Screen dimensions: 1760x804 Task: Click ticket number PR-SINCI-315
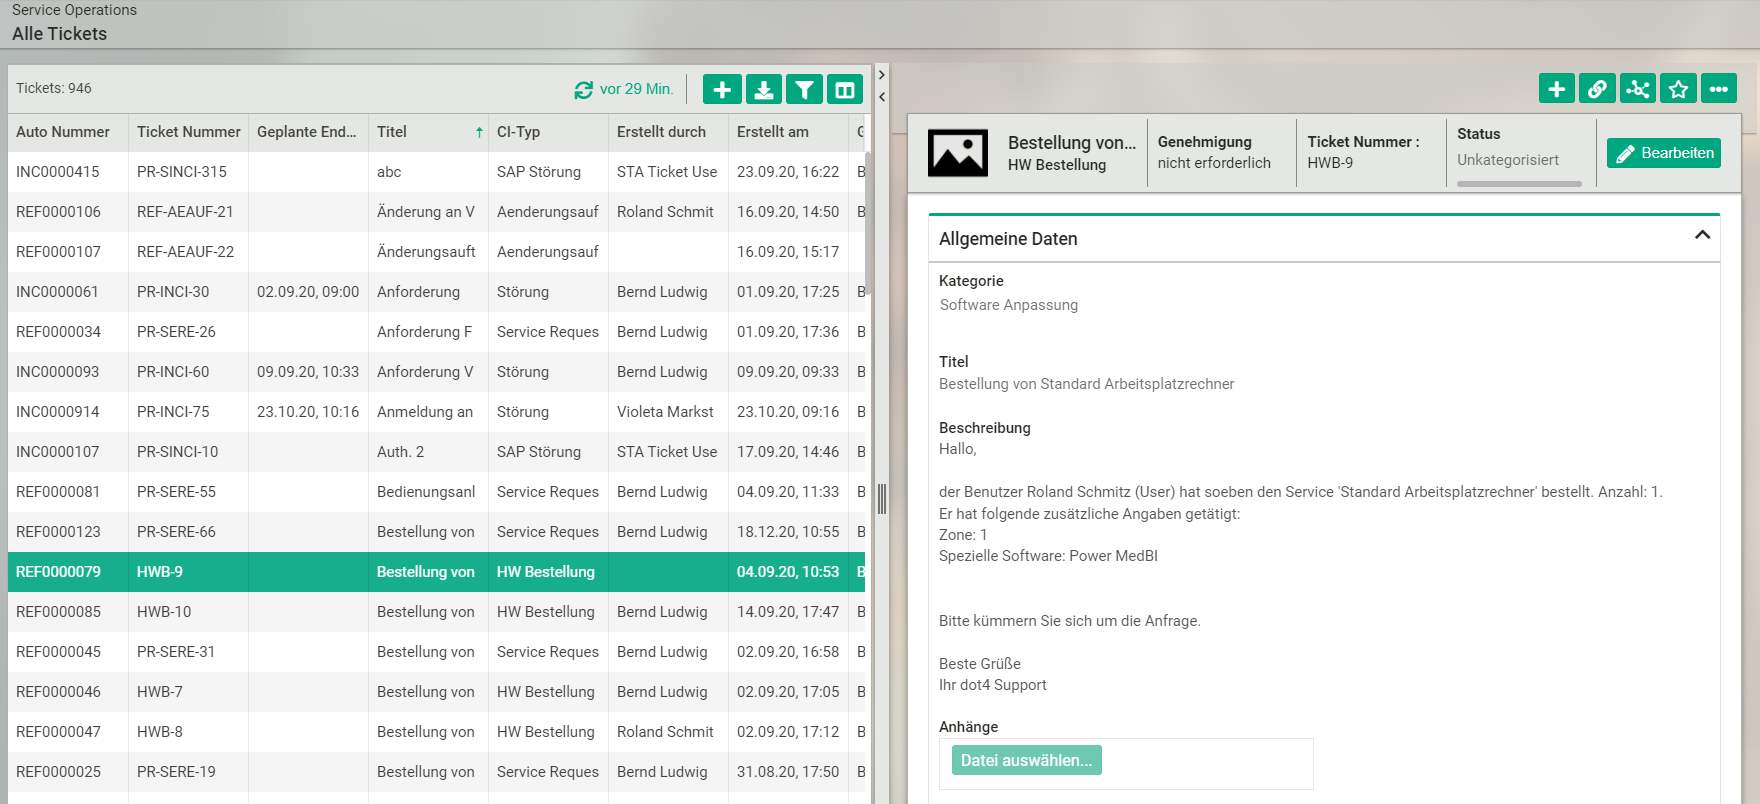coord(182,172)
